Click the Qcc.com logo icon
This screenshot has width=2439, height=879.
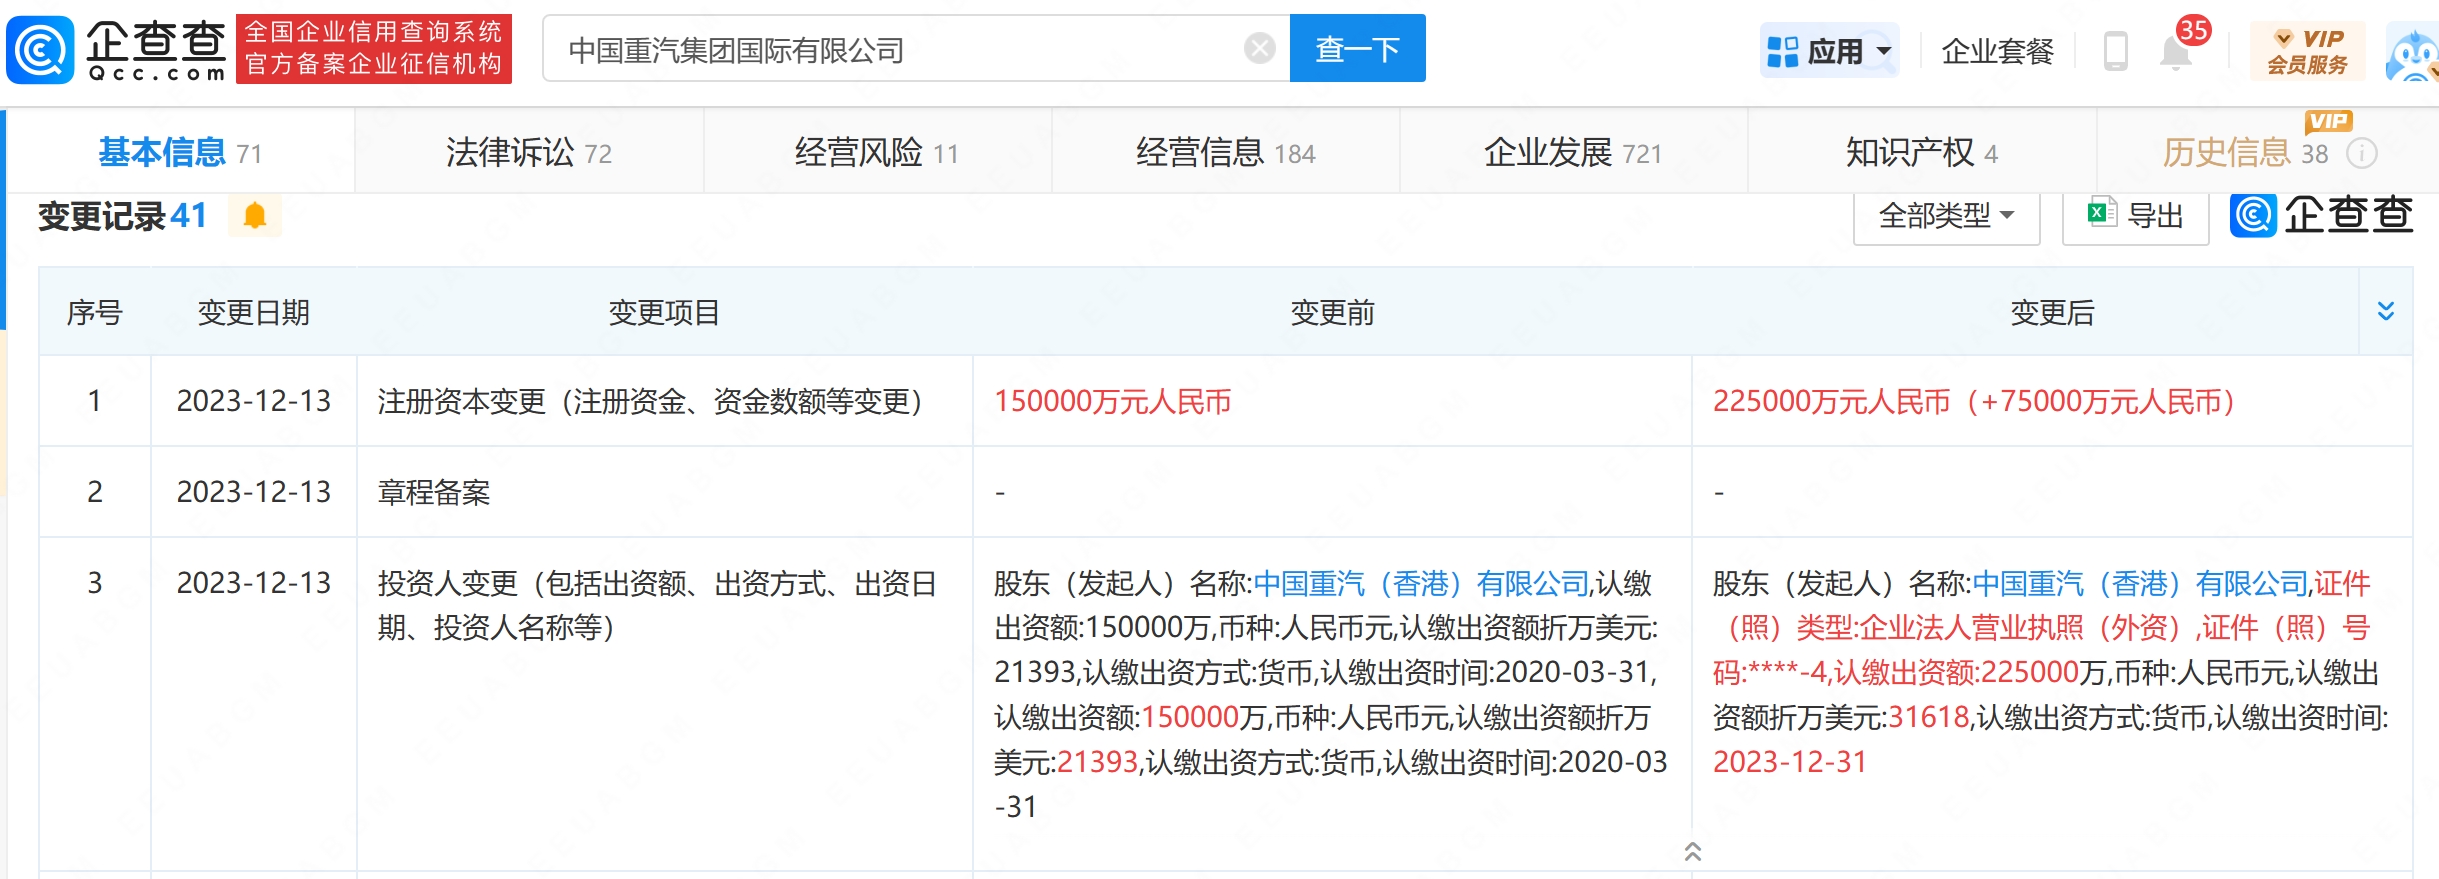[x=40, y=49]
